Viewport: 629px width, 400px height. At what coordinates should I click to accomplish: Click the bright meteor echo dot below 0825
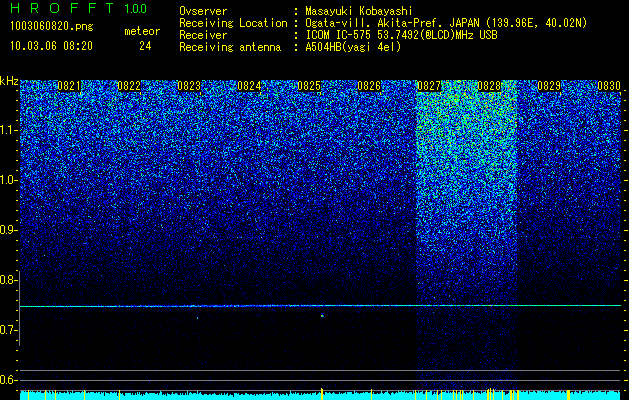tap(322, 315)
